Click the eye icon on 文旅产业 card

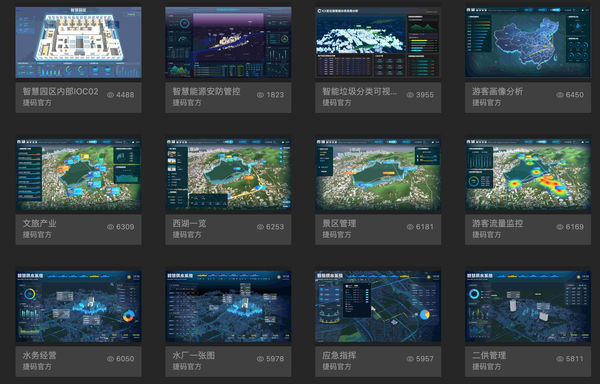[110, 227]
